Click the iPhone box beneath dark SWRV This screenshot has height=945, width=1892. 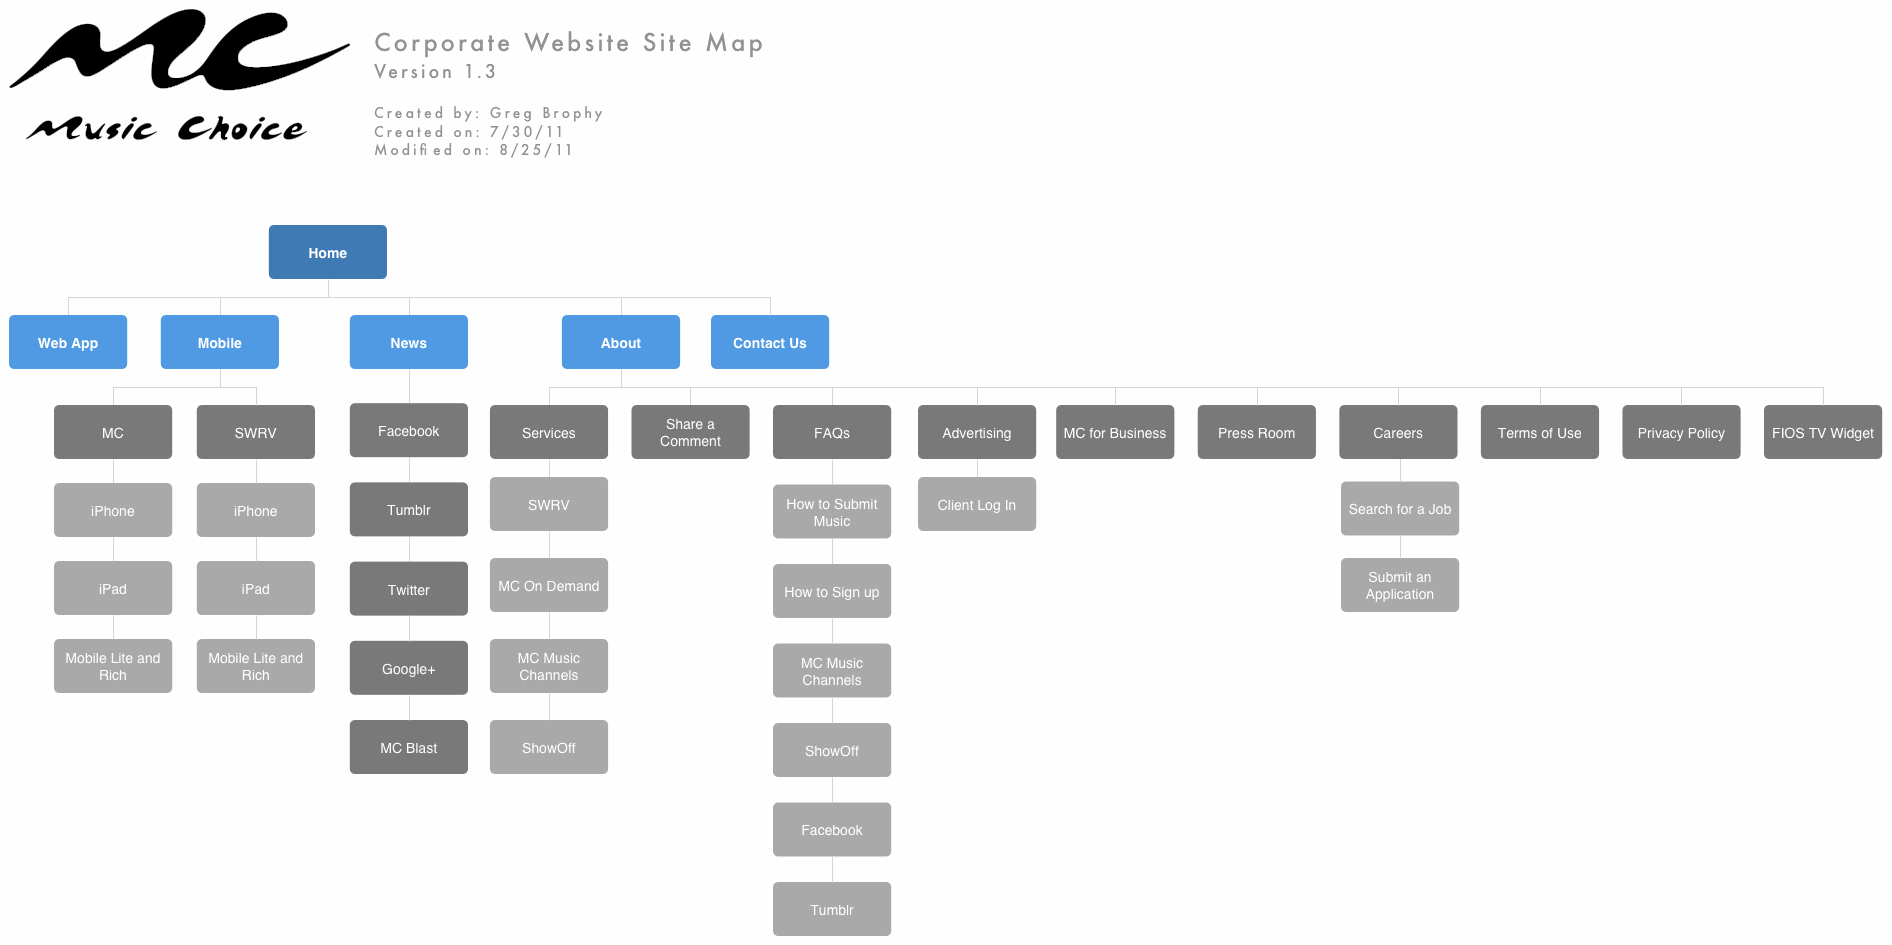256,510
